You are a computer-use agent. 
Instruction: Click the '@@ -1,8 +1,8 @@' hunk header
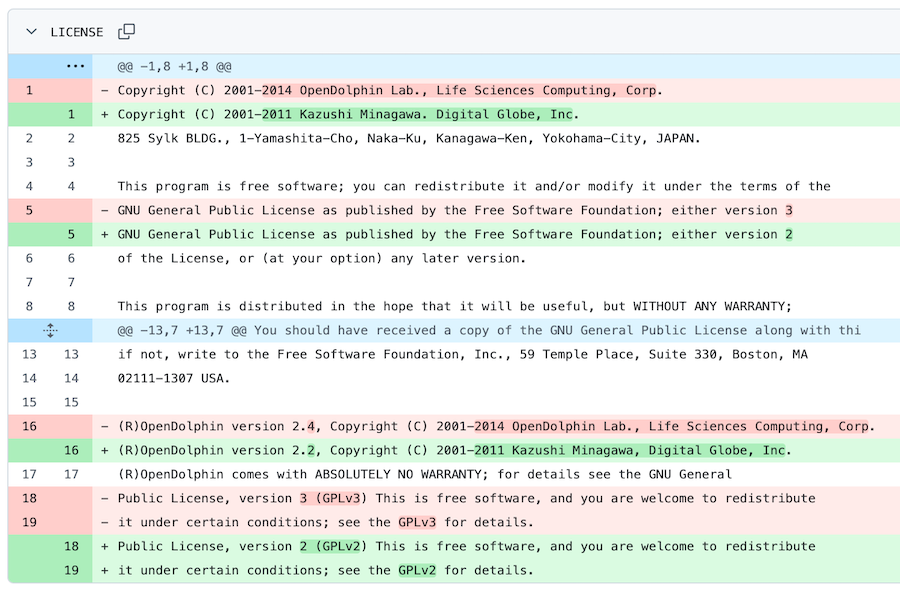point(174,66)
